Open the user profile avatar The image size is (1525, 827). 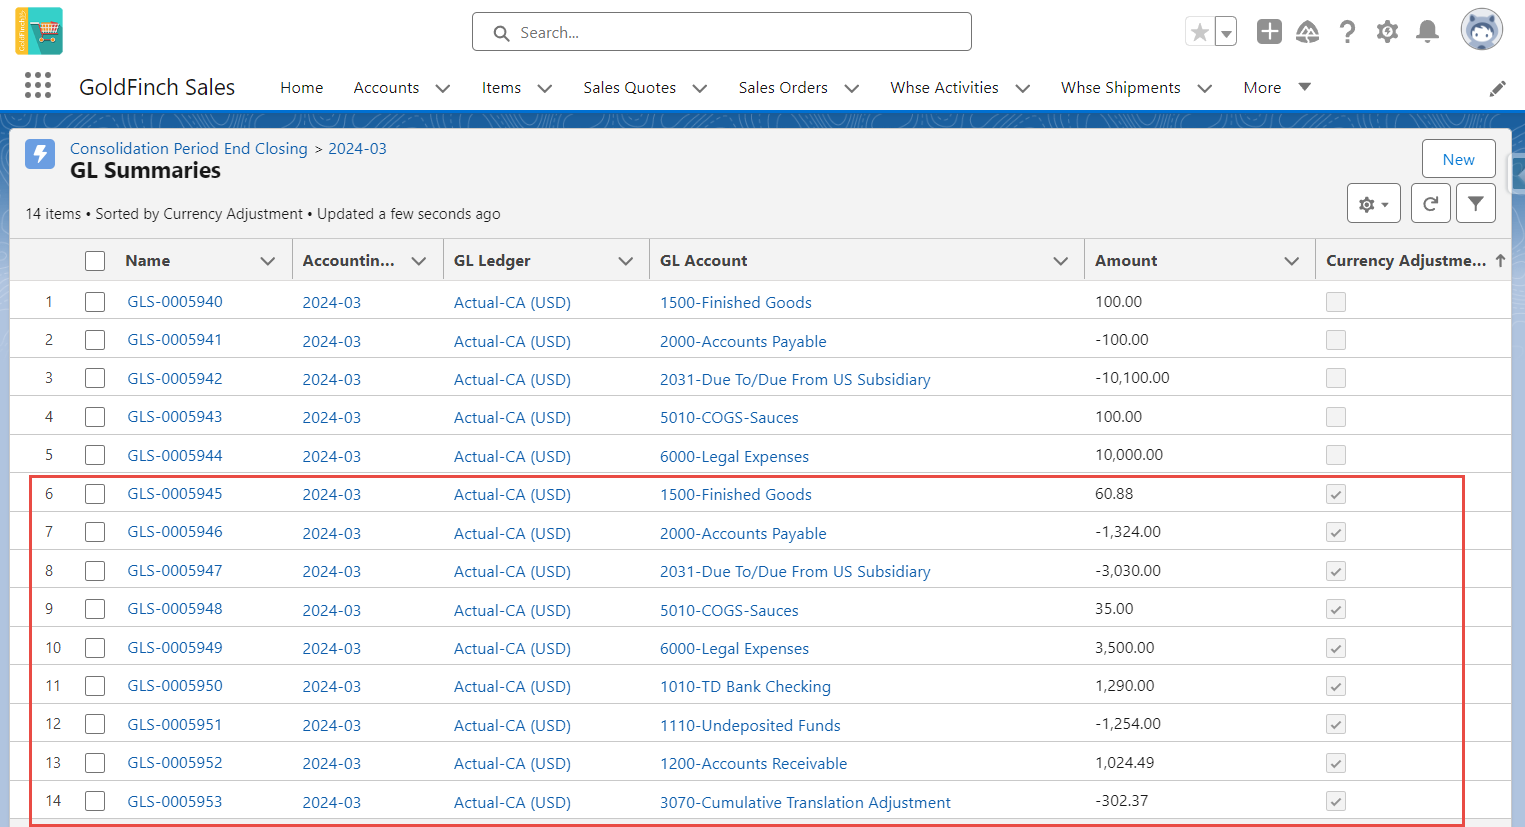pos(1481,31)
